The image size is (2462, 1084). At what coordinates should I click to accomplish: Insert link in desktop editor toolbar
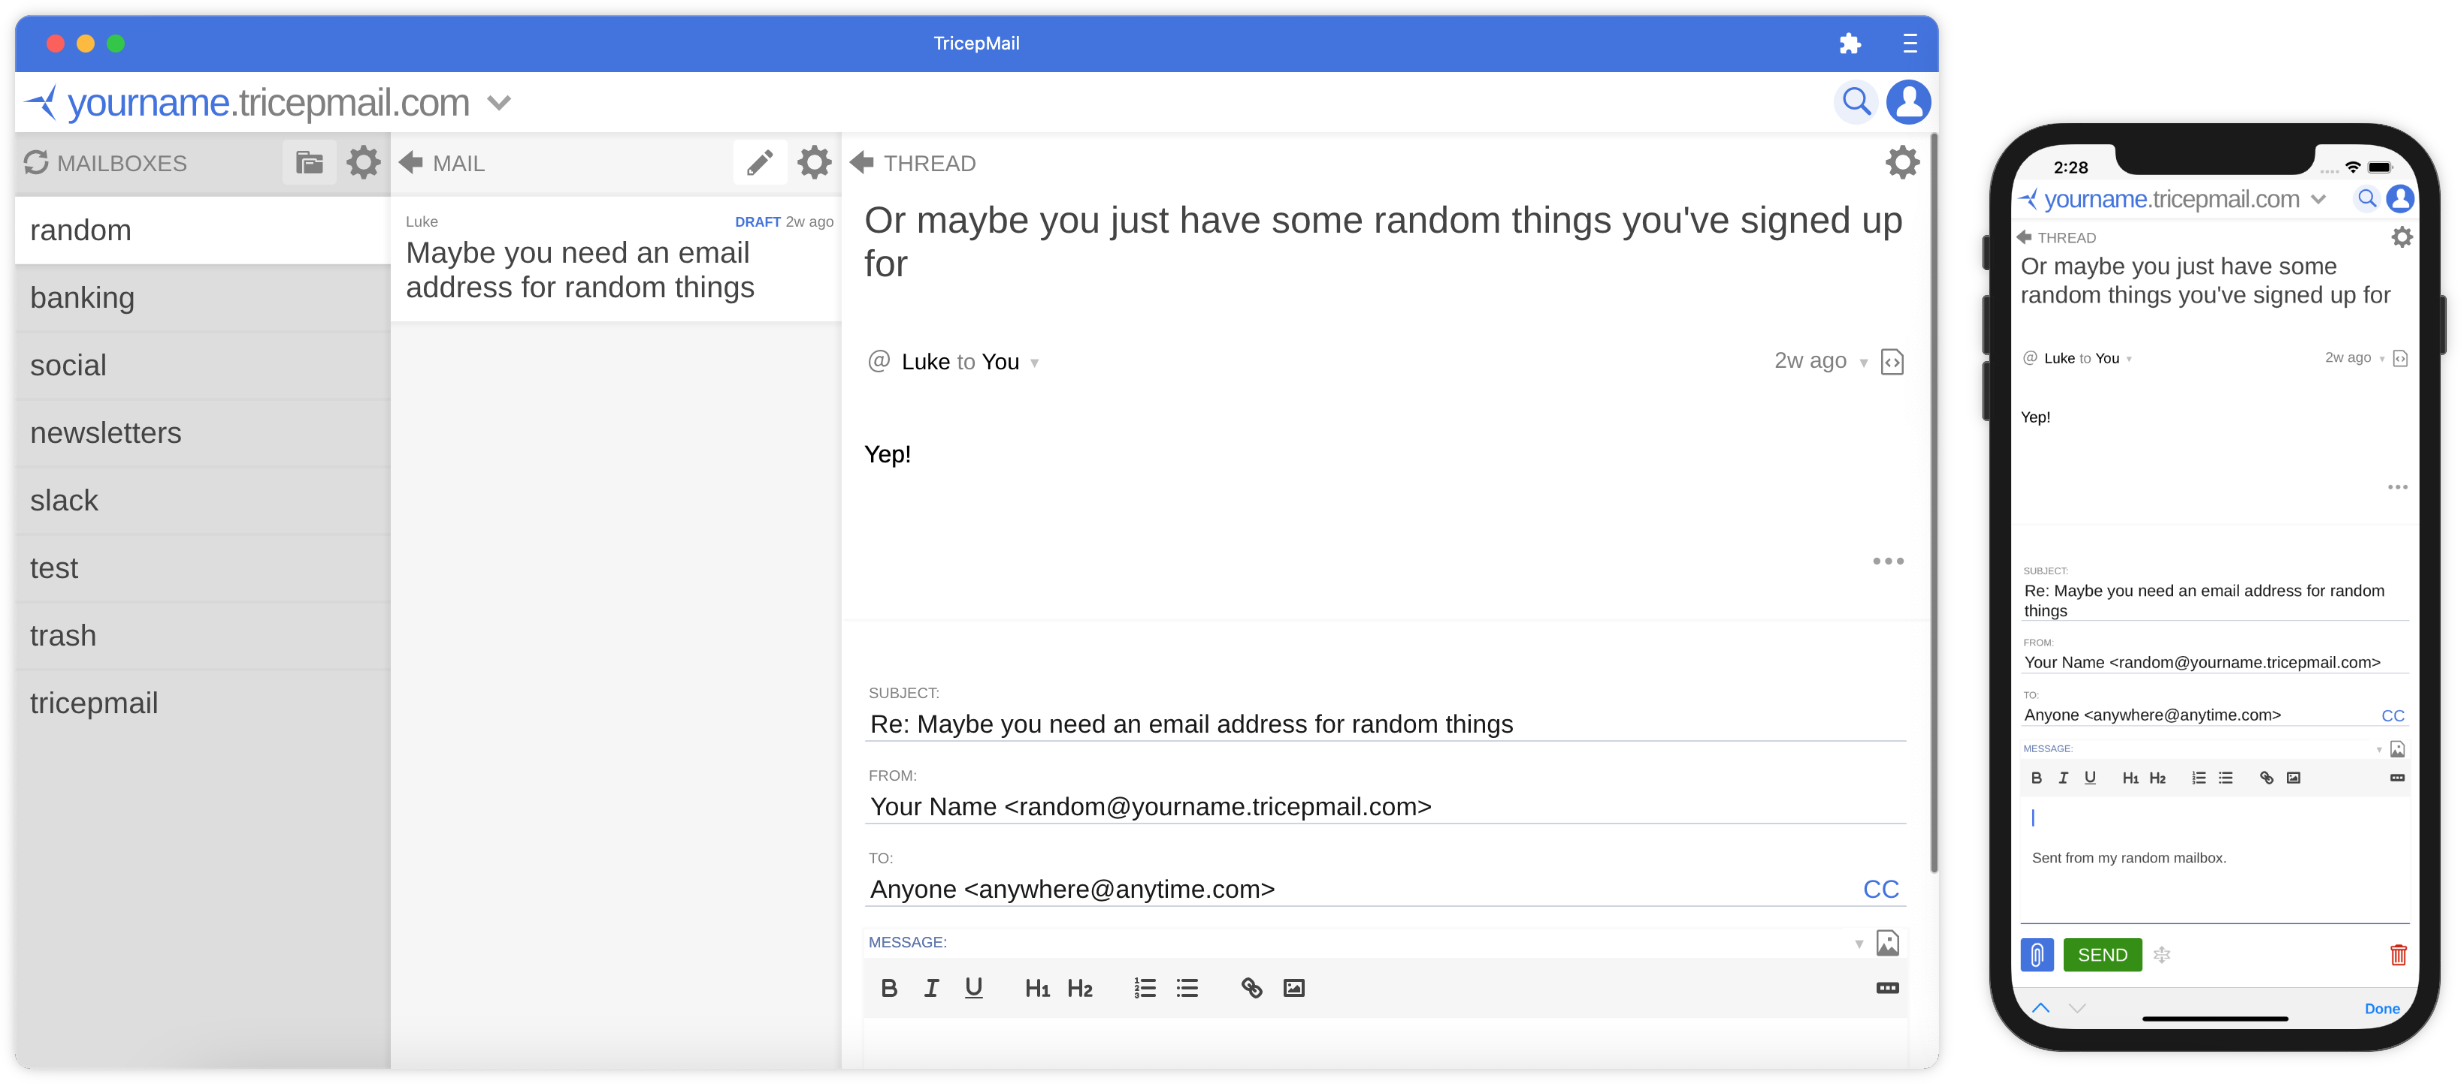tap(1251, 988)
